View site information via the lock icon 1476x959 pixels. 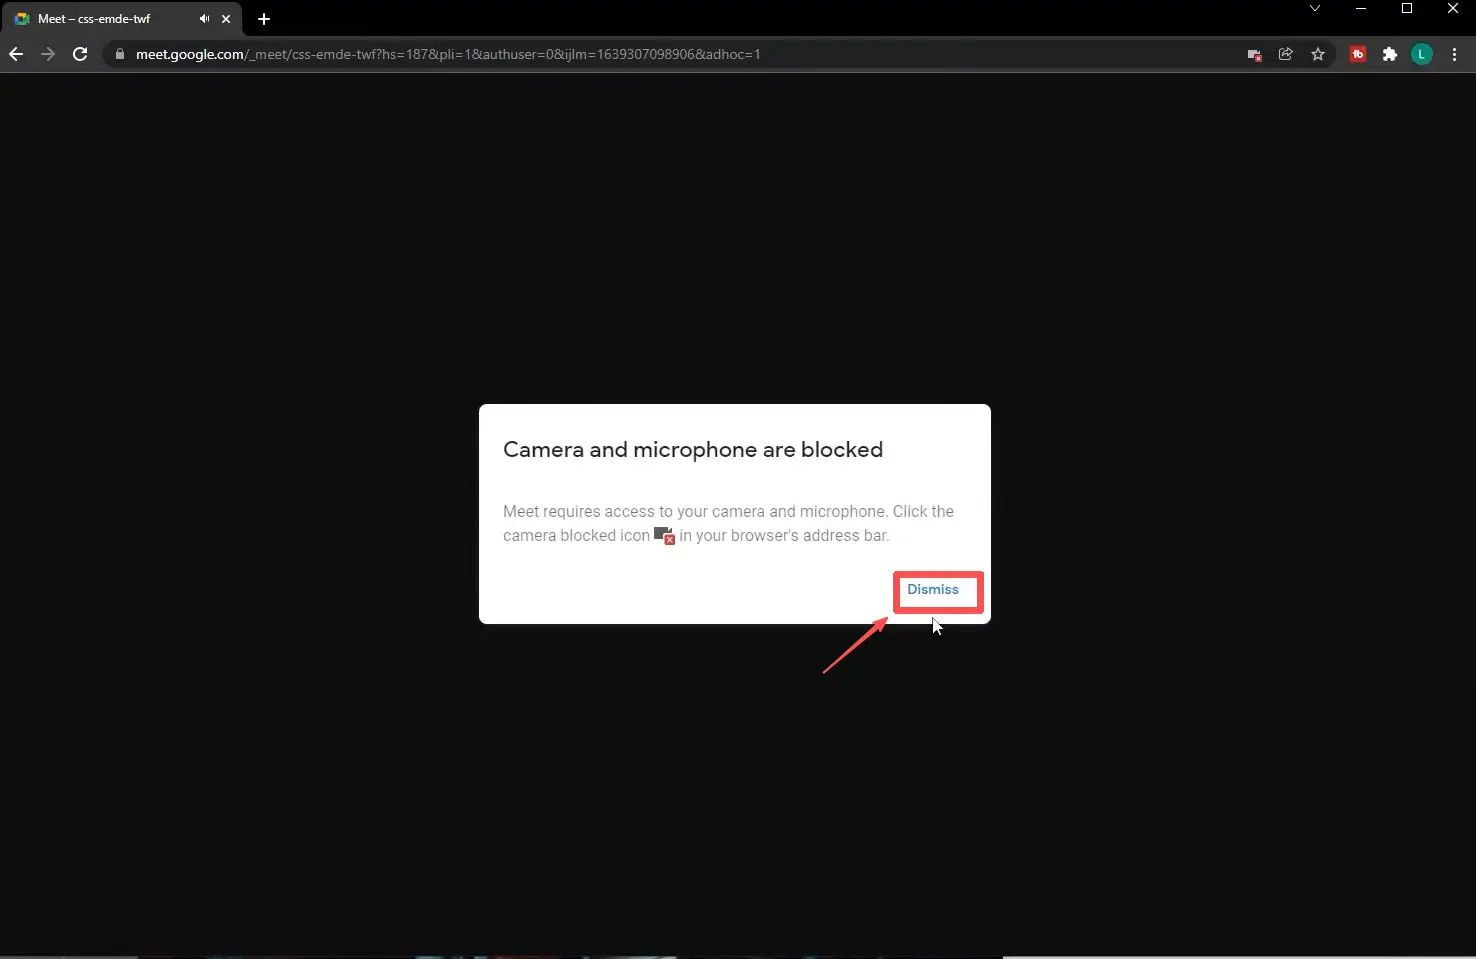click(x=120, y=55)
